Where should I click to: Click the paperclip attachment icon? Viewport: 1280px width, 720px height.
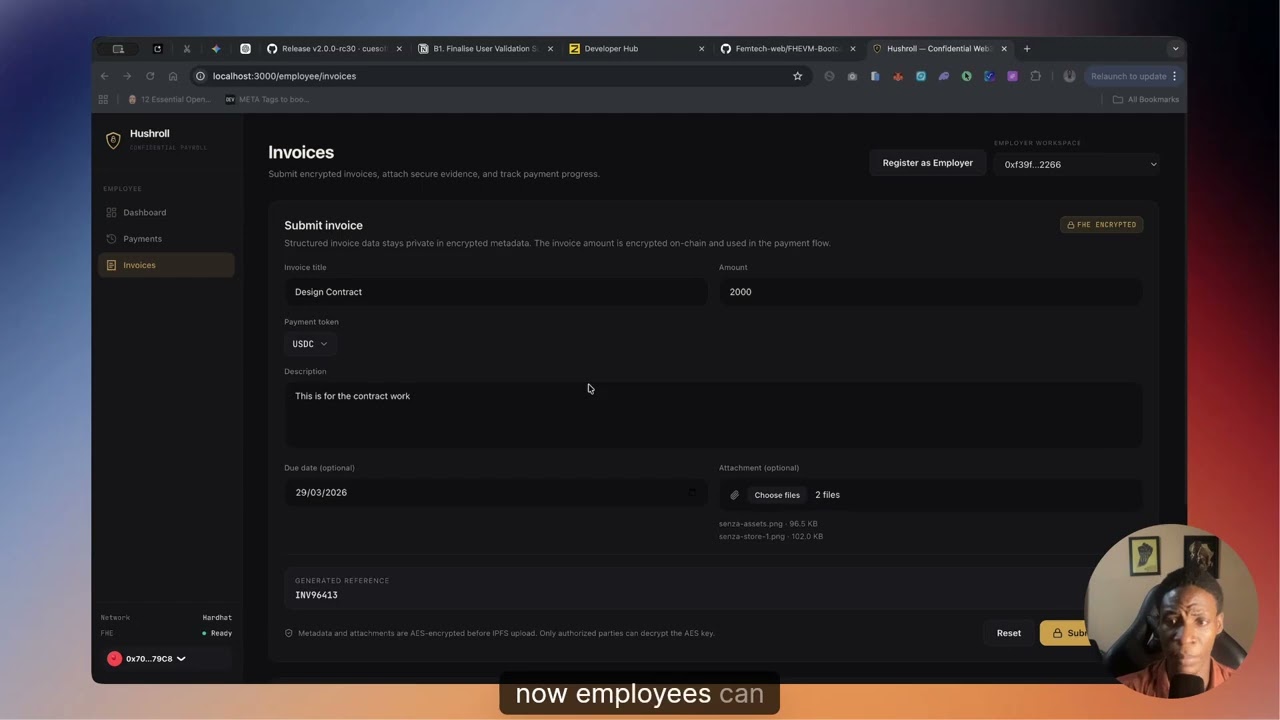pos(734,495)
